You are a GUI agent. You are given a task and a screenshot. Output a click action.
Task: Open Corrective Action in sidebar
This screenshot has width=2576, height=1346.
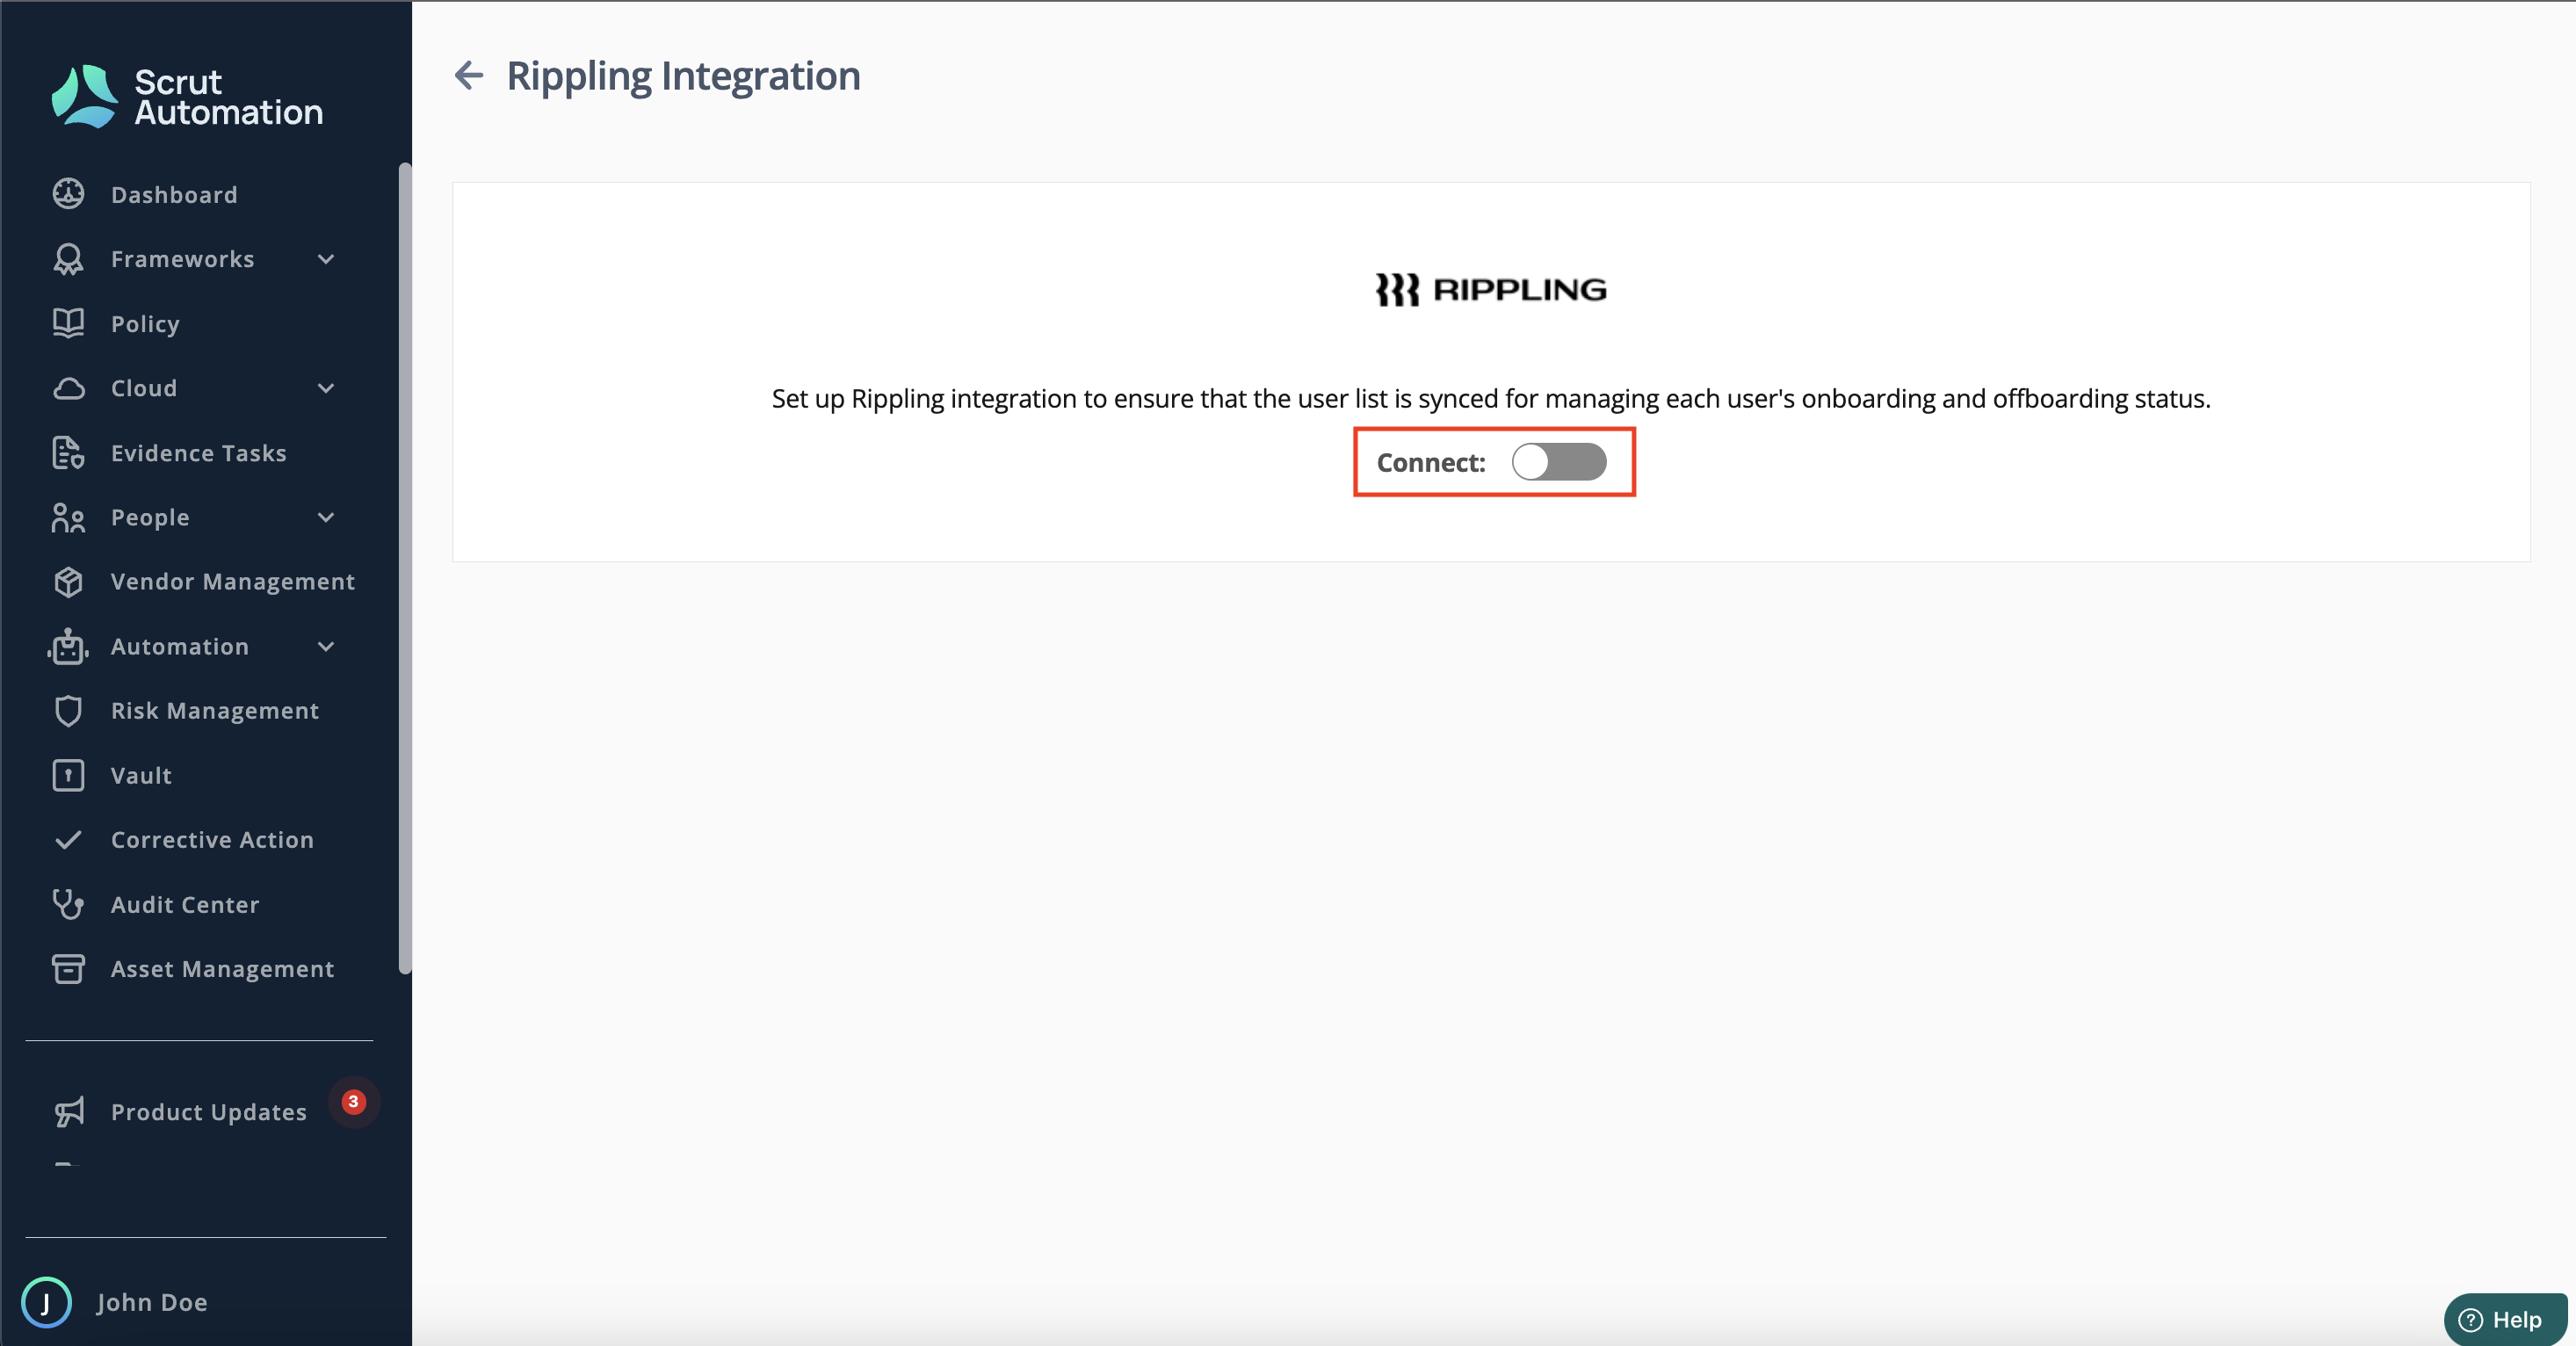(212, 840)
